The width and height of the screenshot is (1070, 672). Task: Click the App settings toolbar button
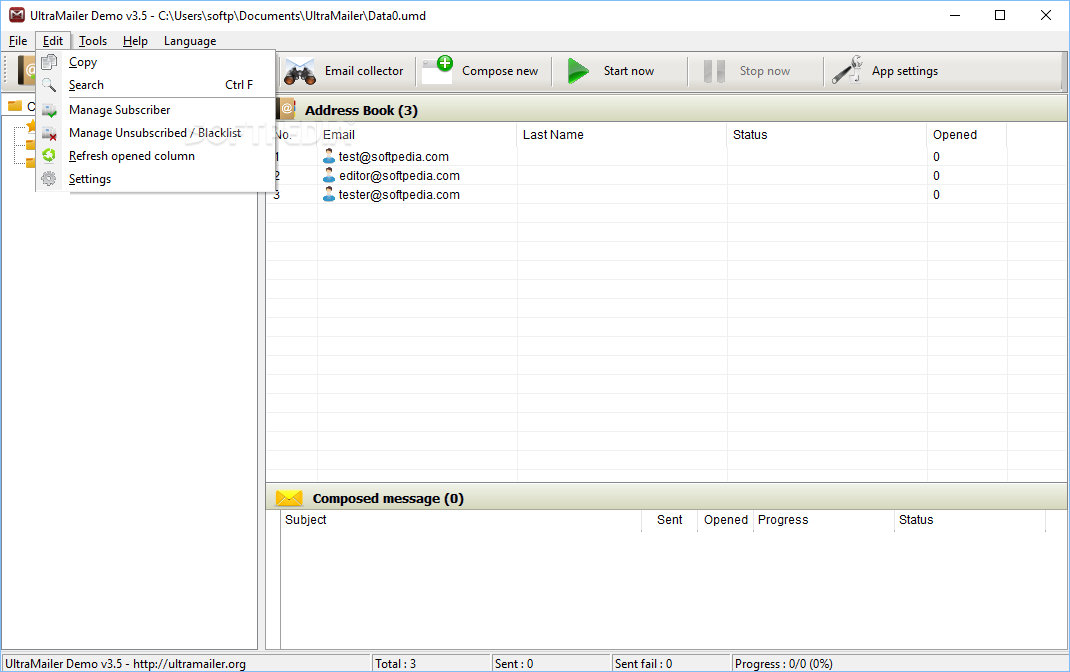tap(891, 71)
